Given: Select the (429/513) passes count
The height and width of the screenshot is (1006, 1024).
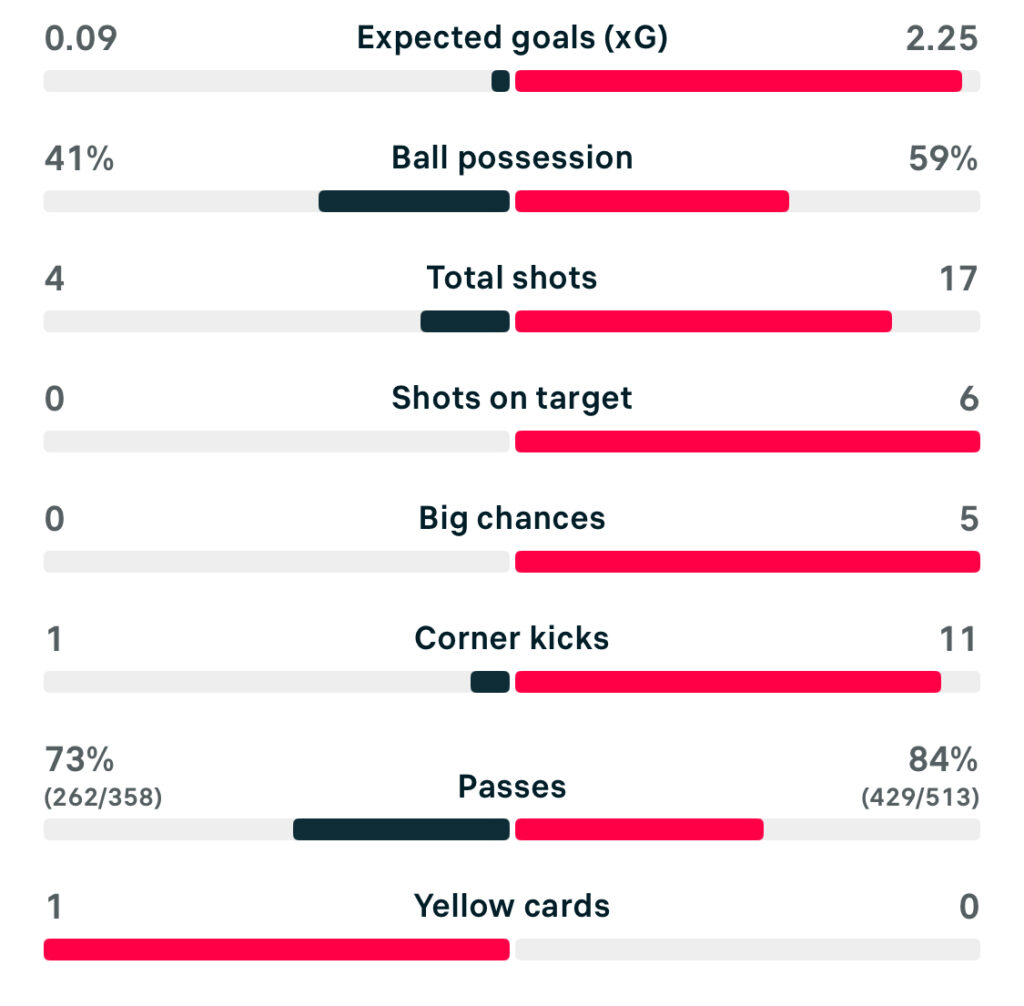Looking at the screenshot, I should tap(919, 798).
